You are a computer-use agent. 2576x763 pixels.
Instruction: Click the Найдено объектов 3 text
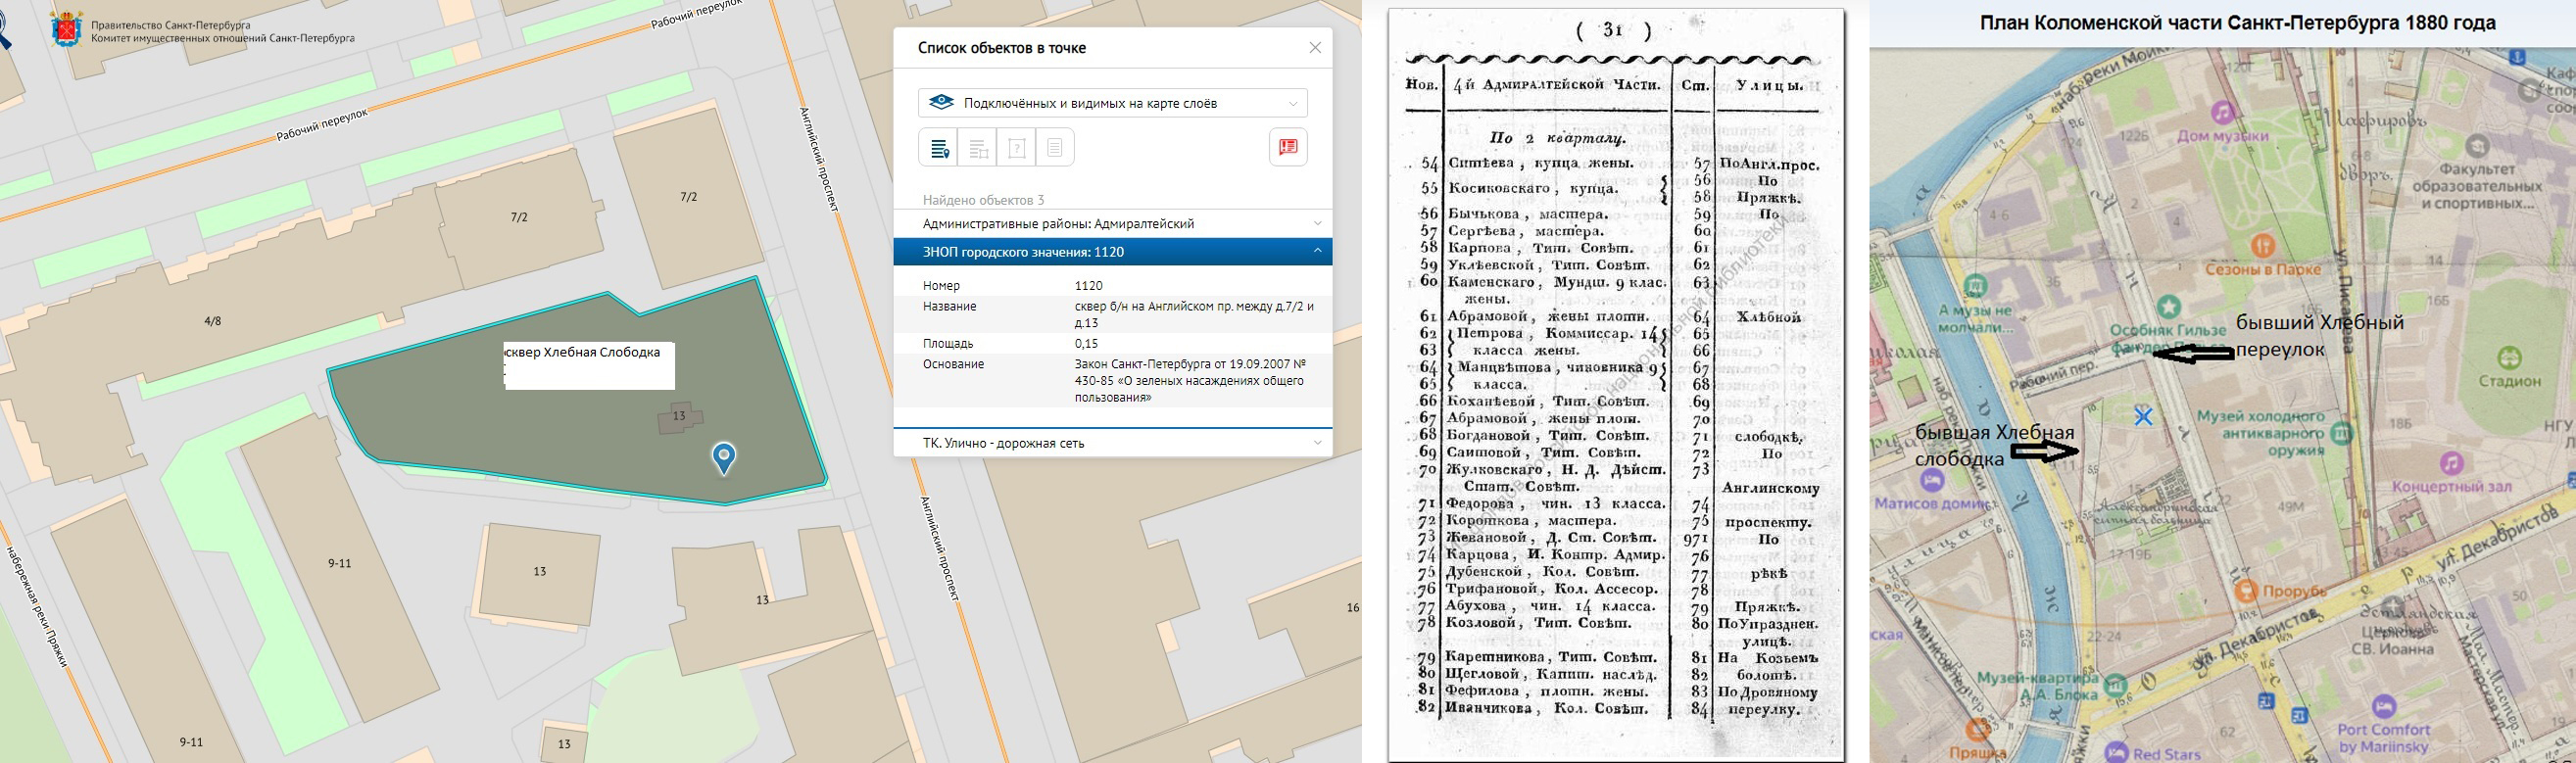(983, 200)
